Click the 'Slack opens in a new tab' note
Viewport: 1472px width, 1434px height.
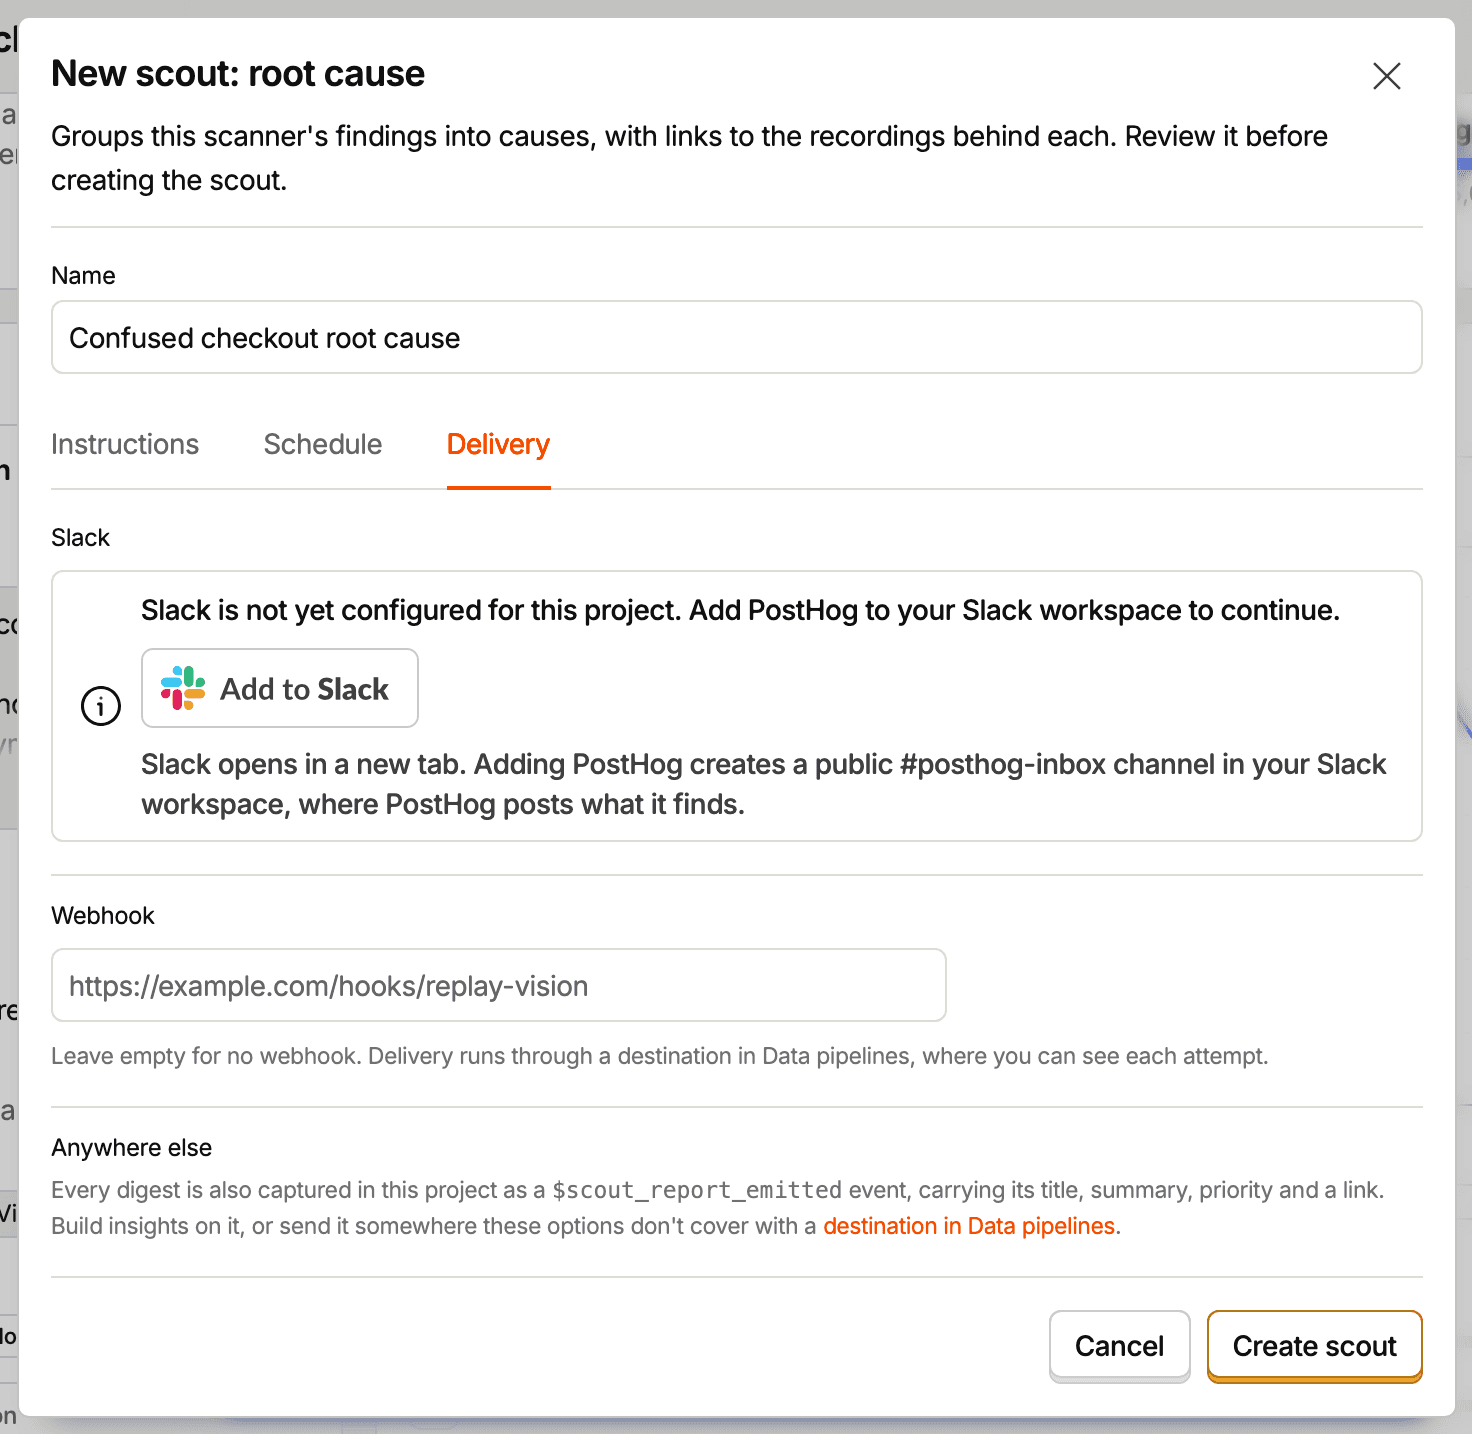pyautogui.click(x=764, y=784)
